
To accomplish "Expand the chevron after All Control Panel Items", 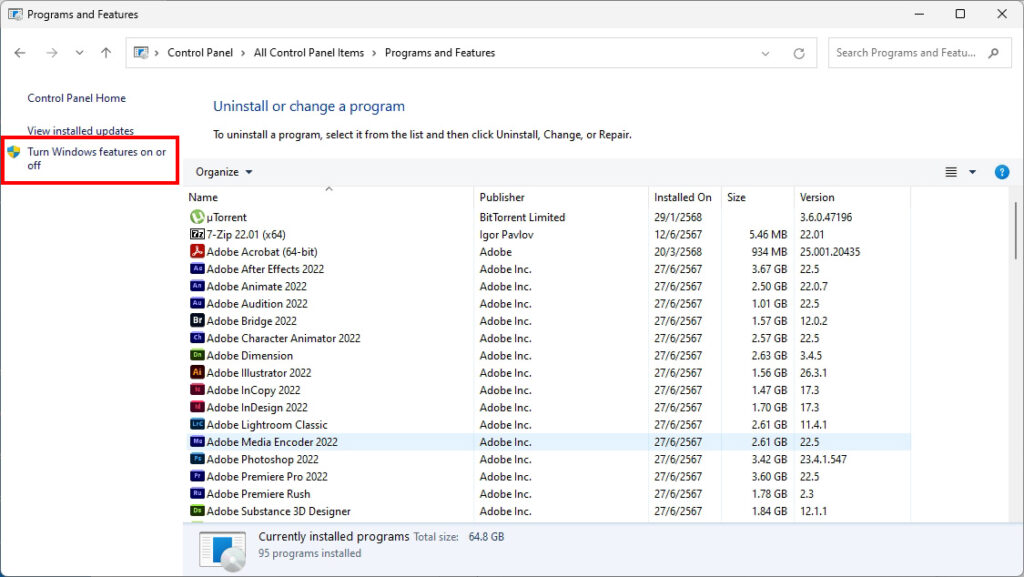I will pyautogui.click(x=374, y=54).
